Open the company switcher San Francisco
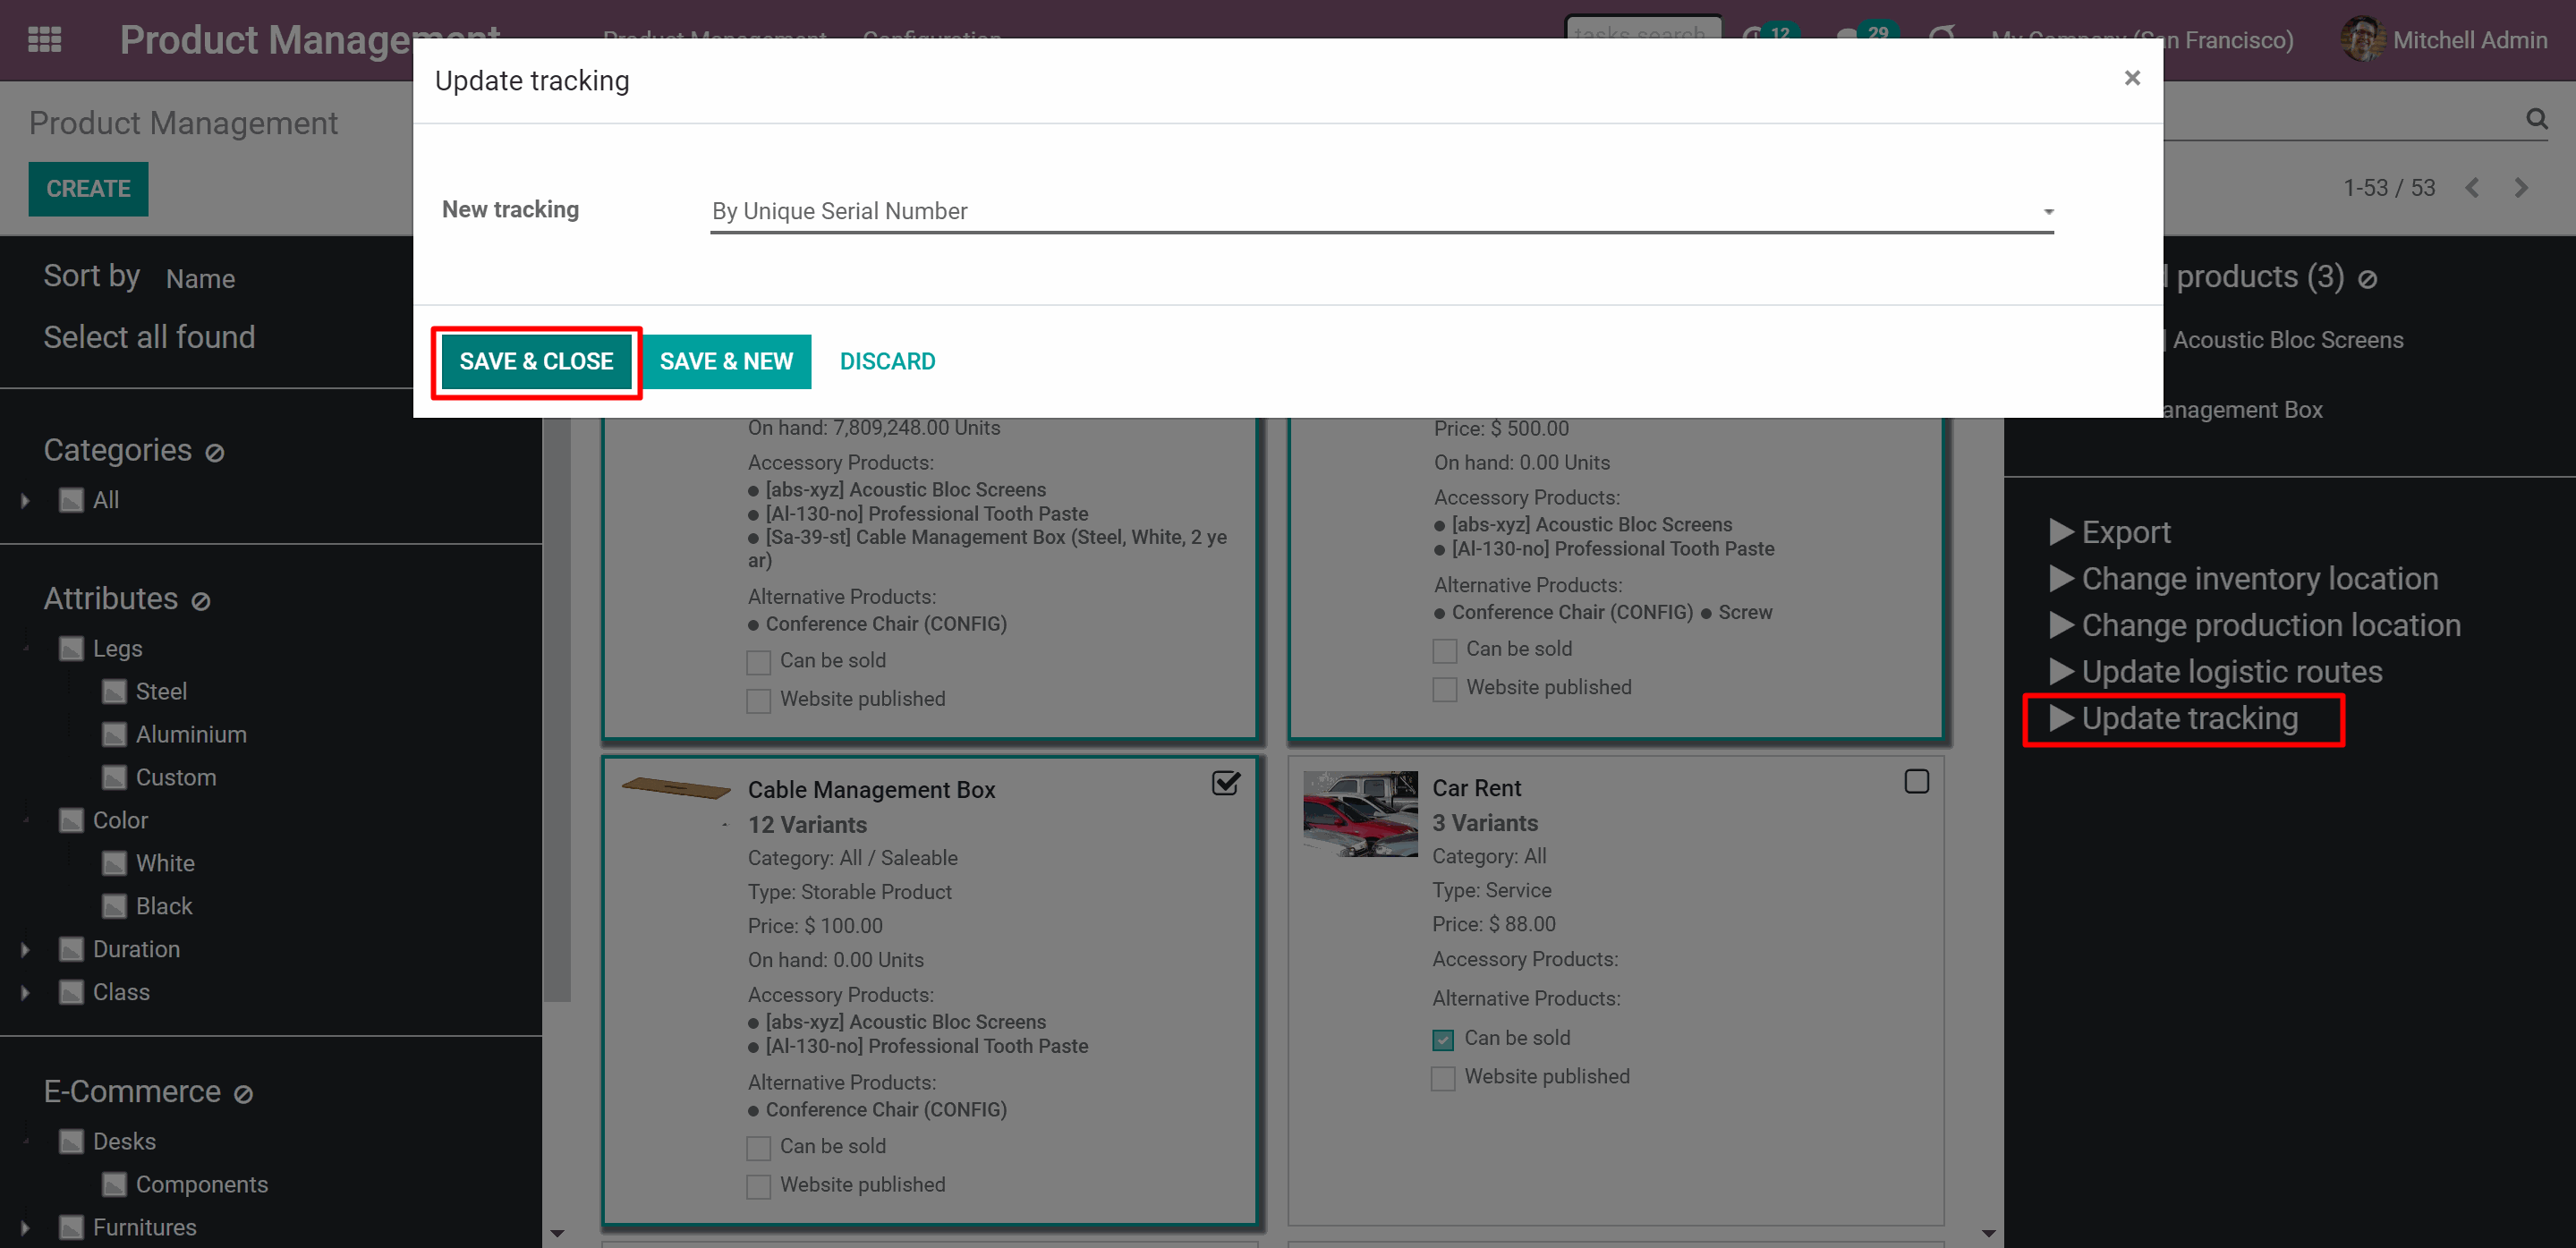This screenshot has height=1248, width=2576. point(2141,40)
